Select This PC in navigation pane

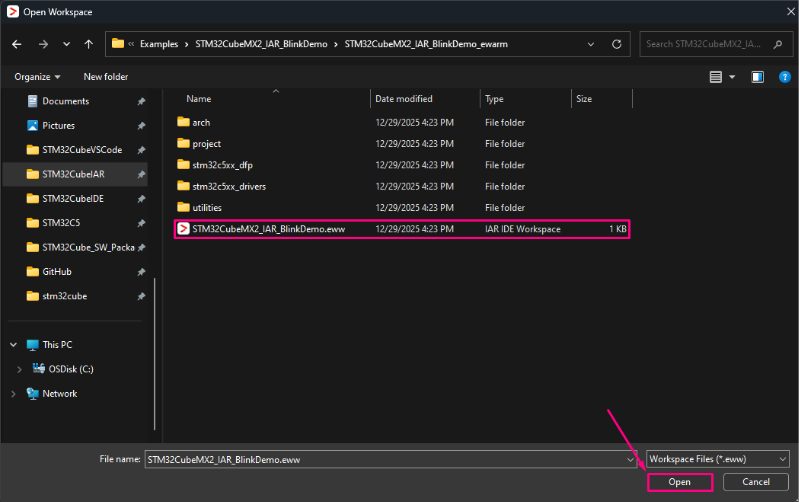coord(57,345)
